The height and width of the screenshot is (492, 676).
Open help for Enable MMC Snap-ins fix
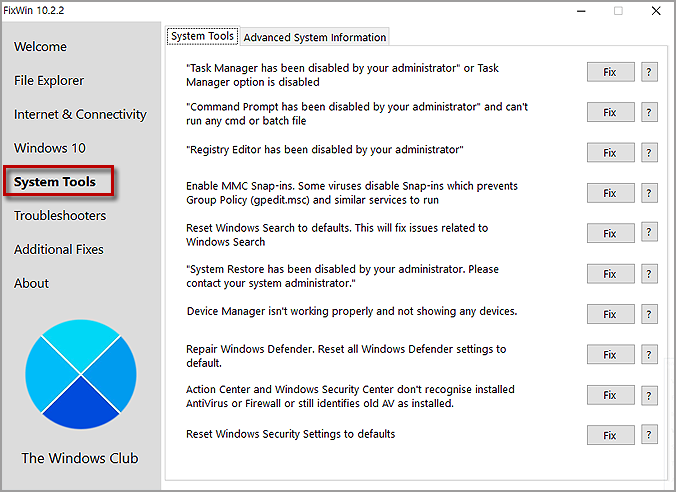point(649,193)
